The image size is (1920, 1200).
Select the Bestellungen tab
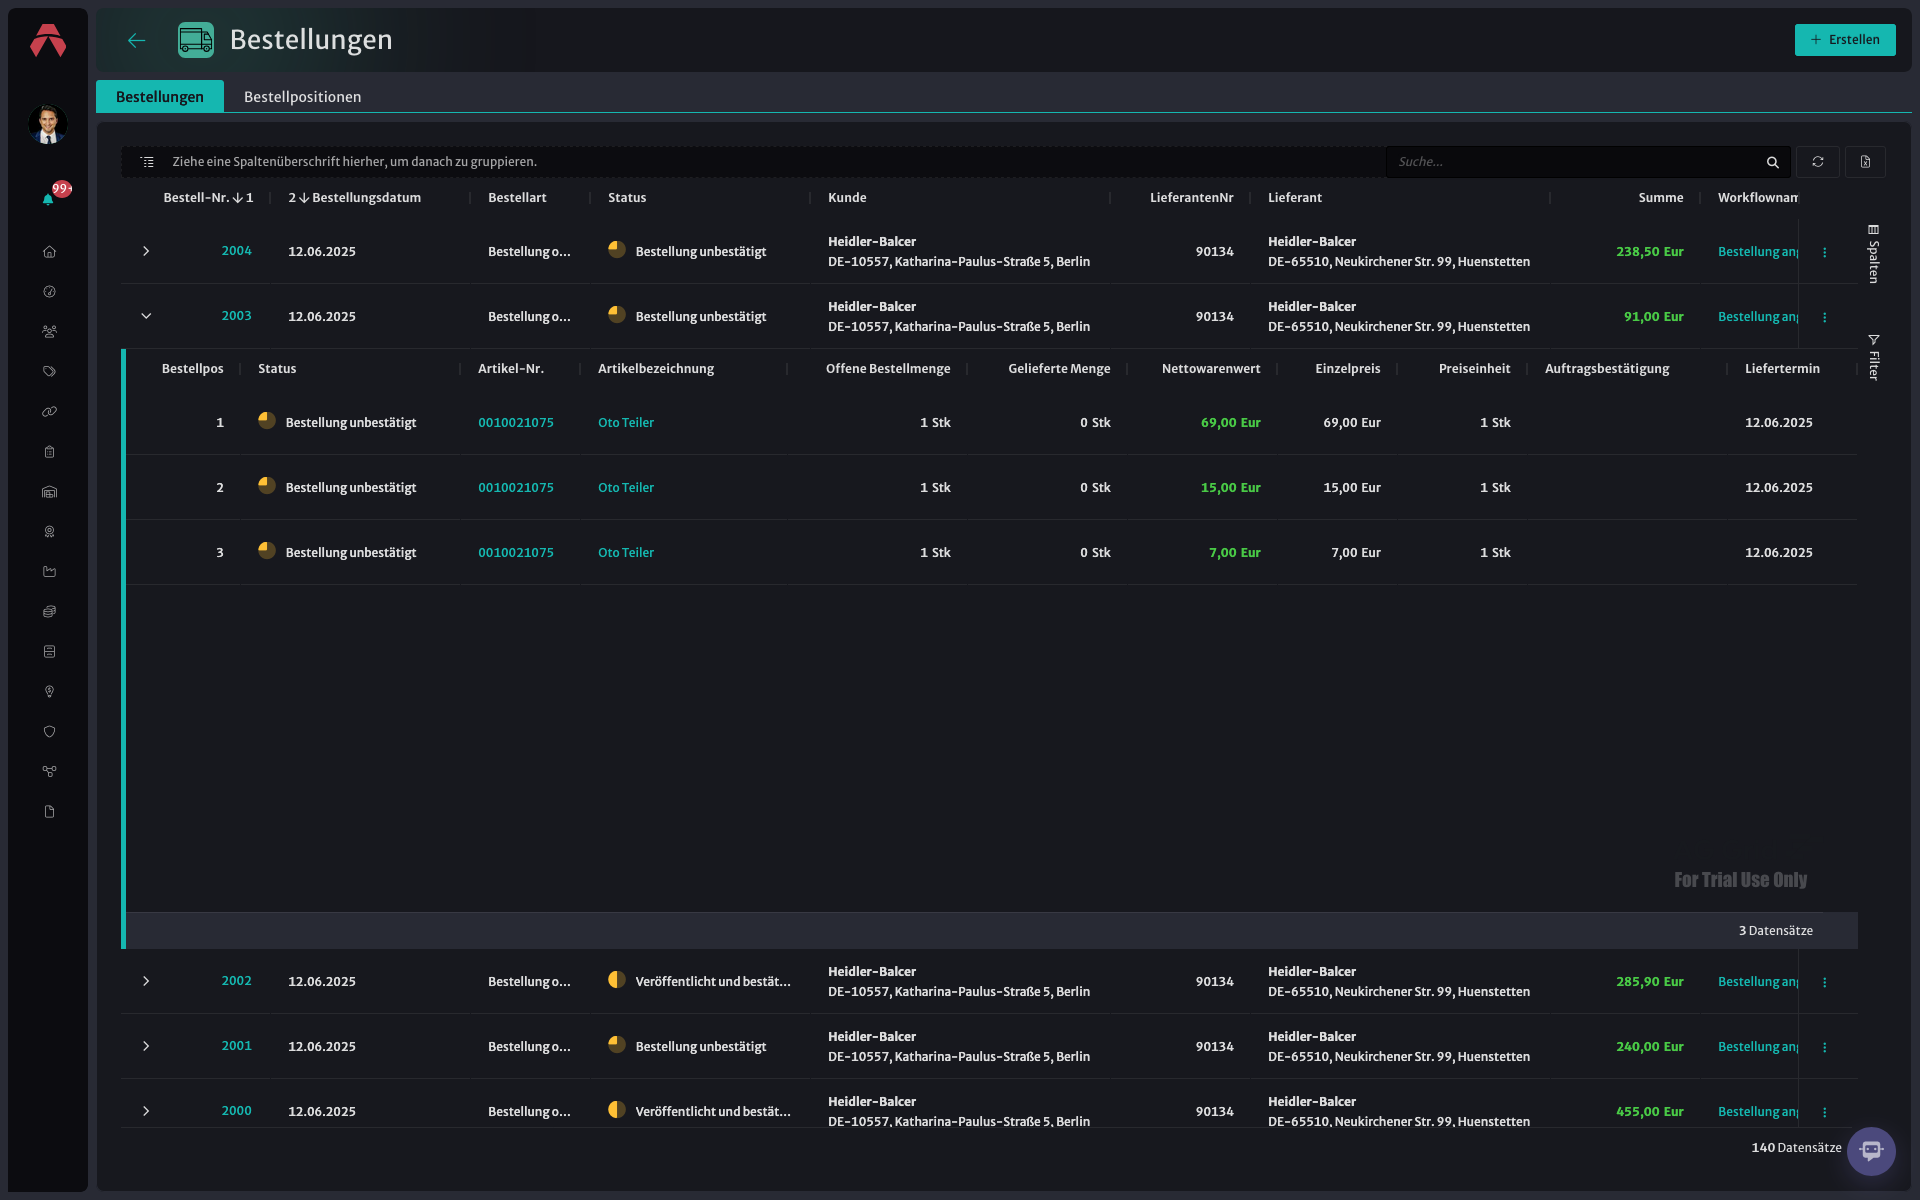click(160, 97)
